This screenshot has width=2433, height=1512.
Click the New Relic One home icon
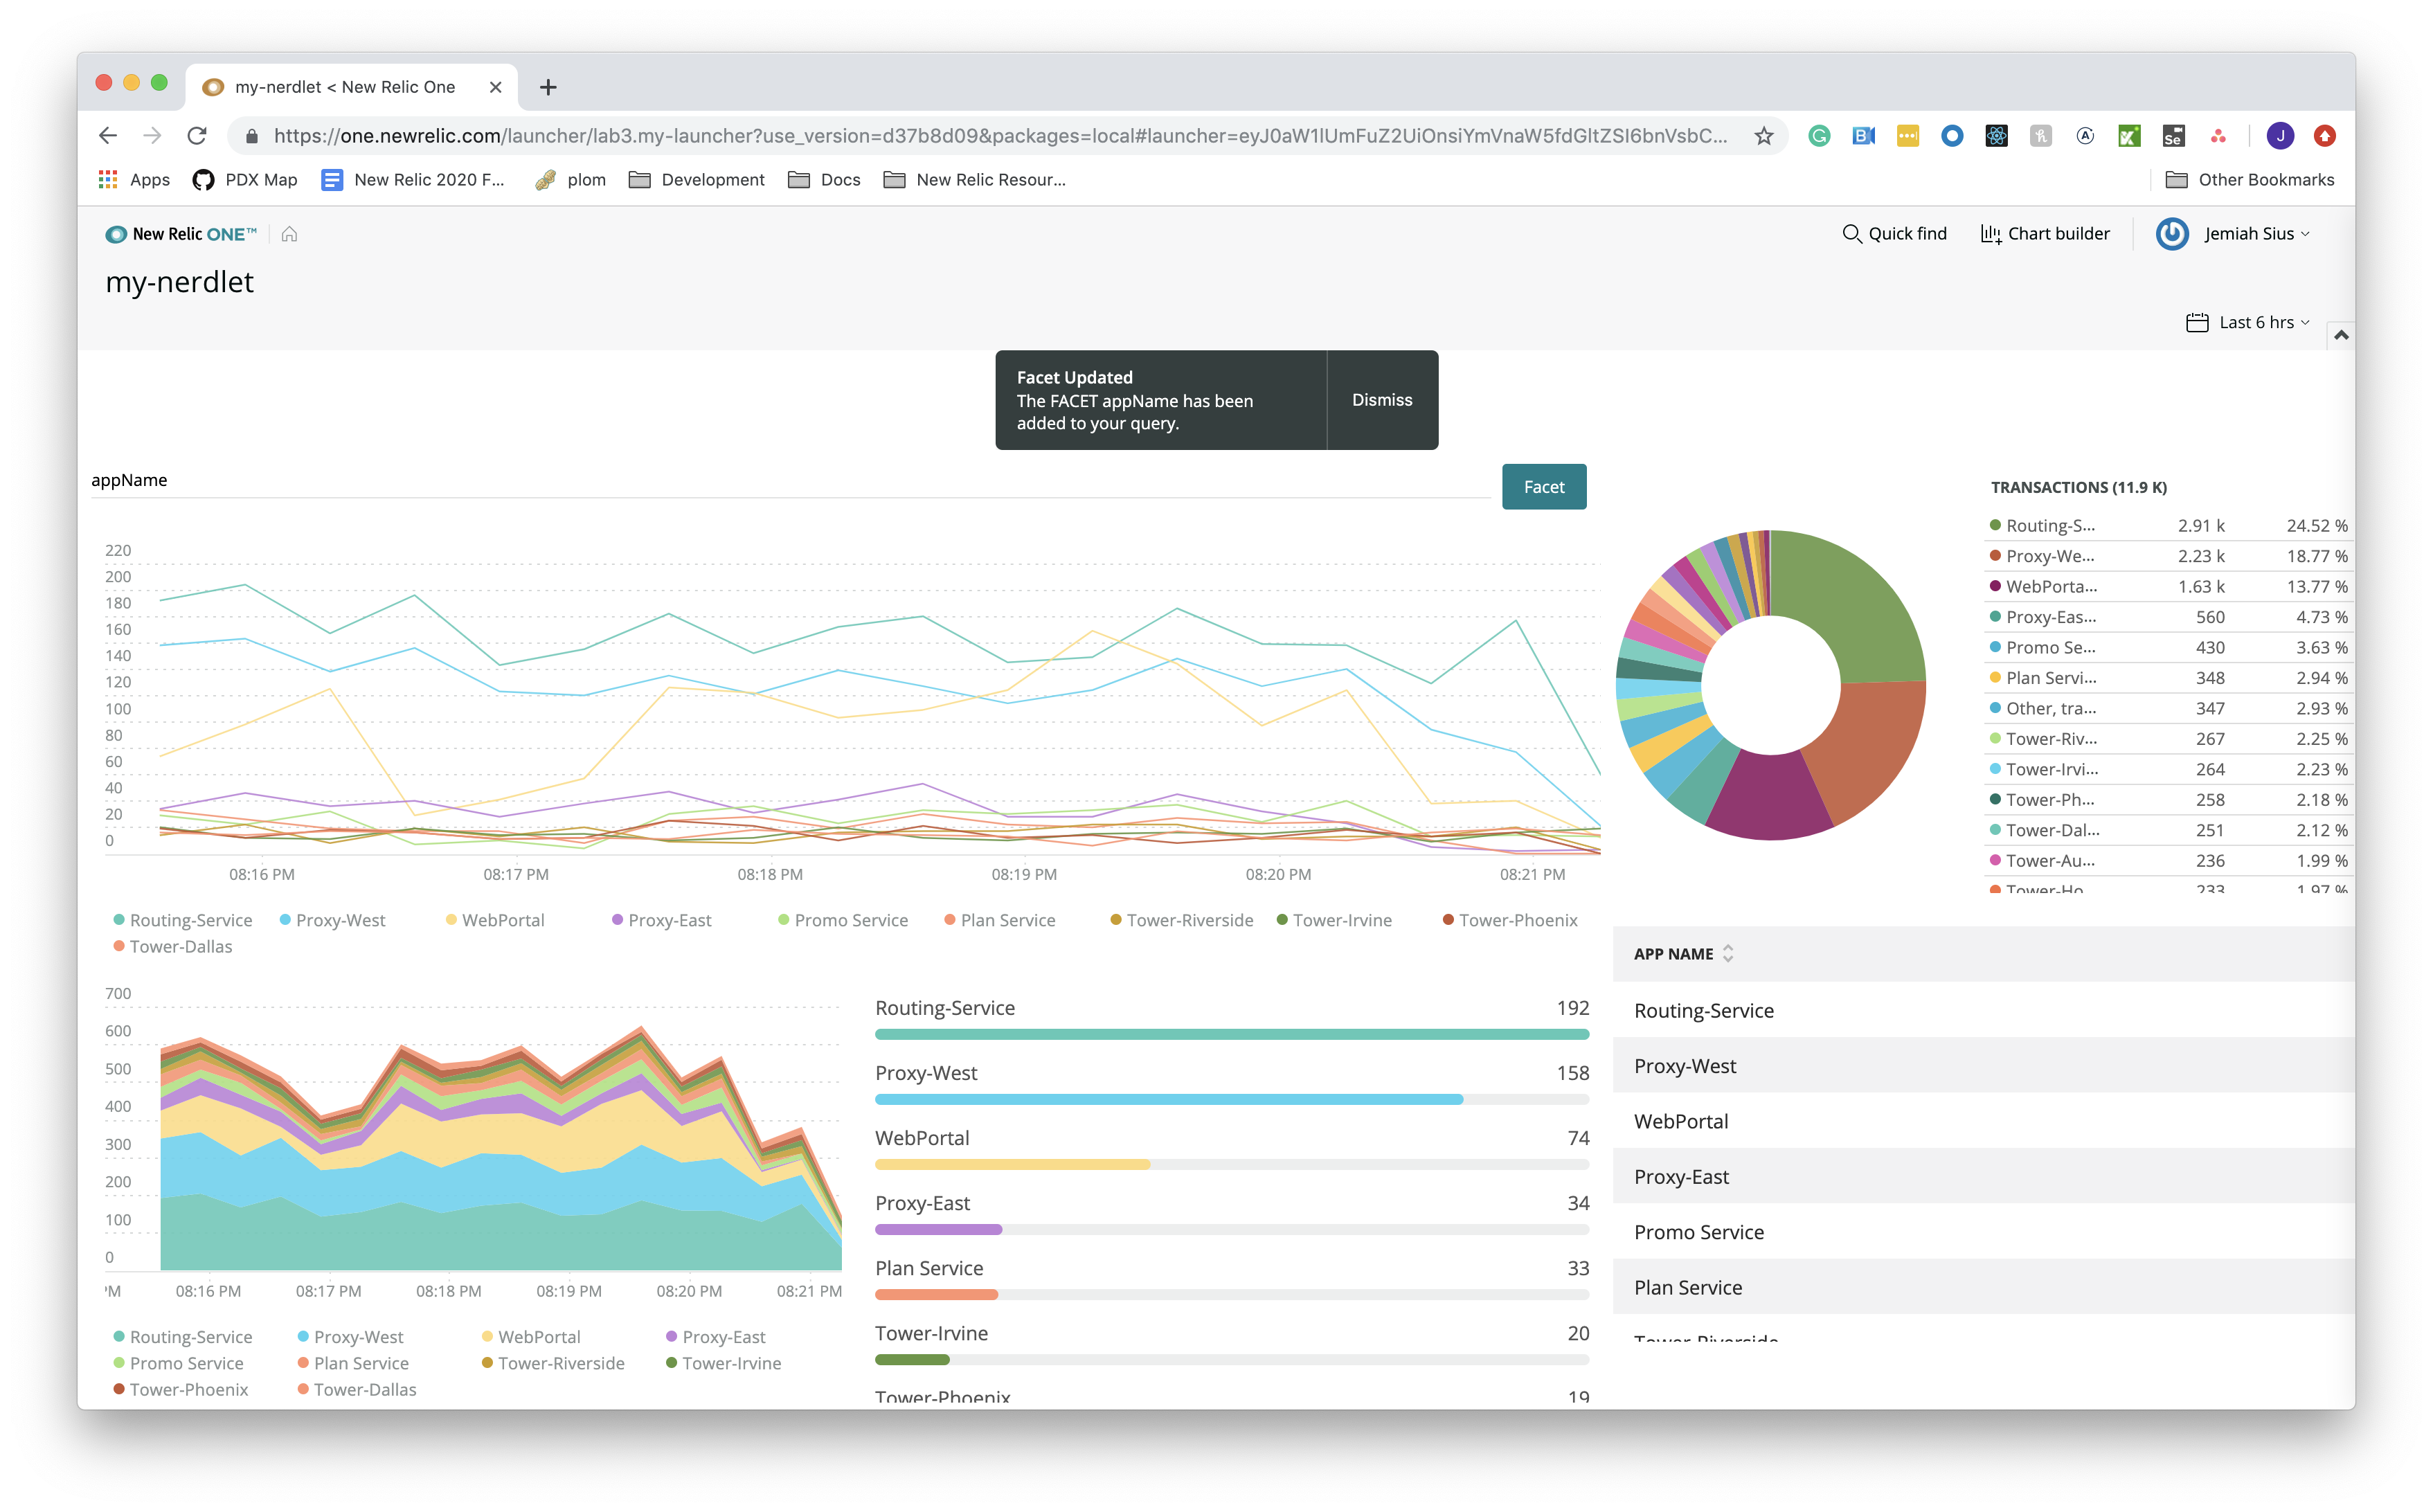point(289,234)
